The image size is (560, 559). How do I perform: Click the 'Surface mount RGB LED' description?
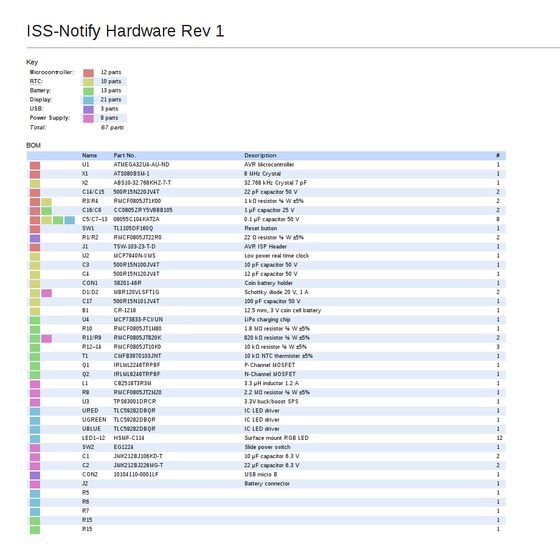coord(276,438)
